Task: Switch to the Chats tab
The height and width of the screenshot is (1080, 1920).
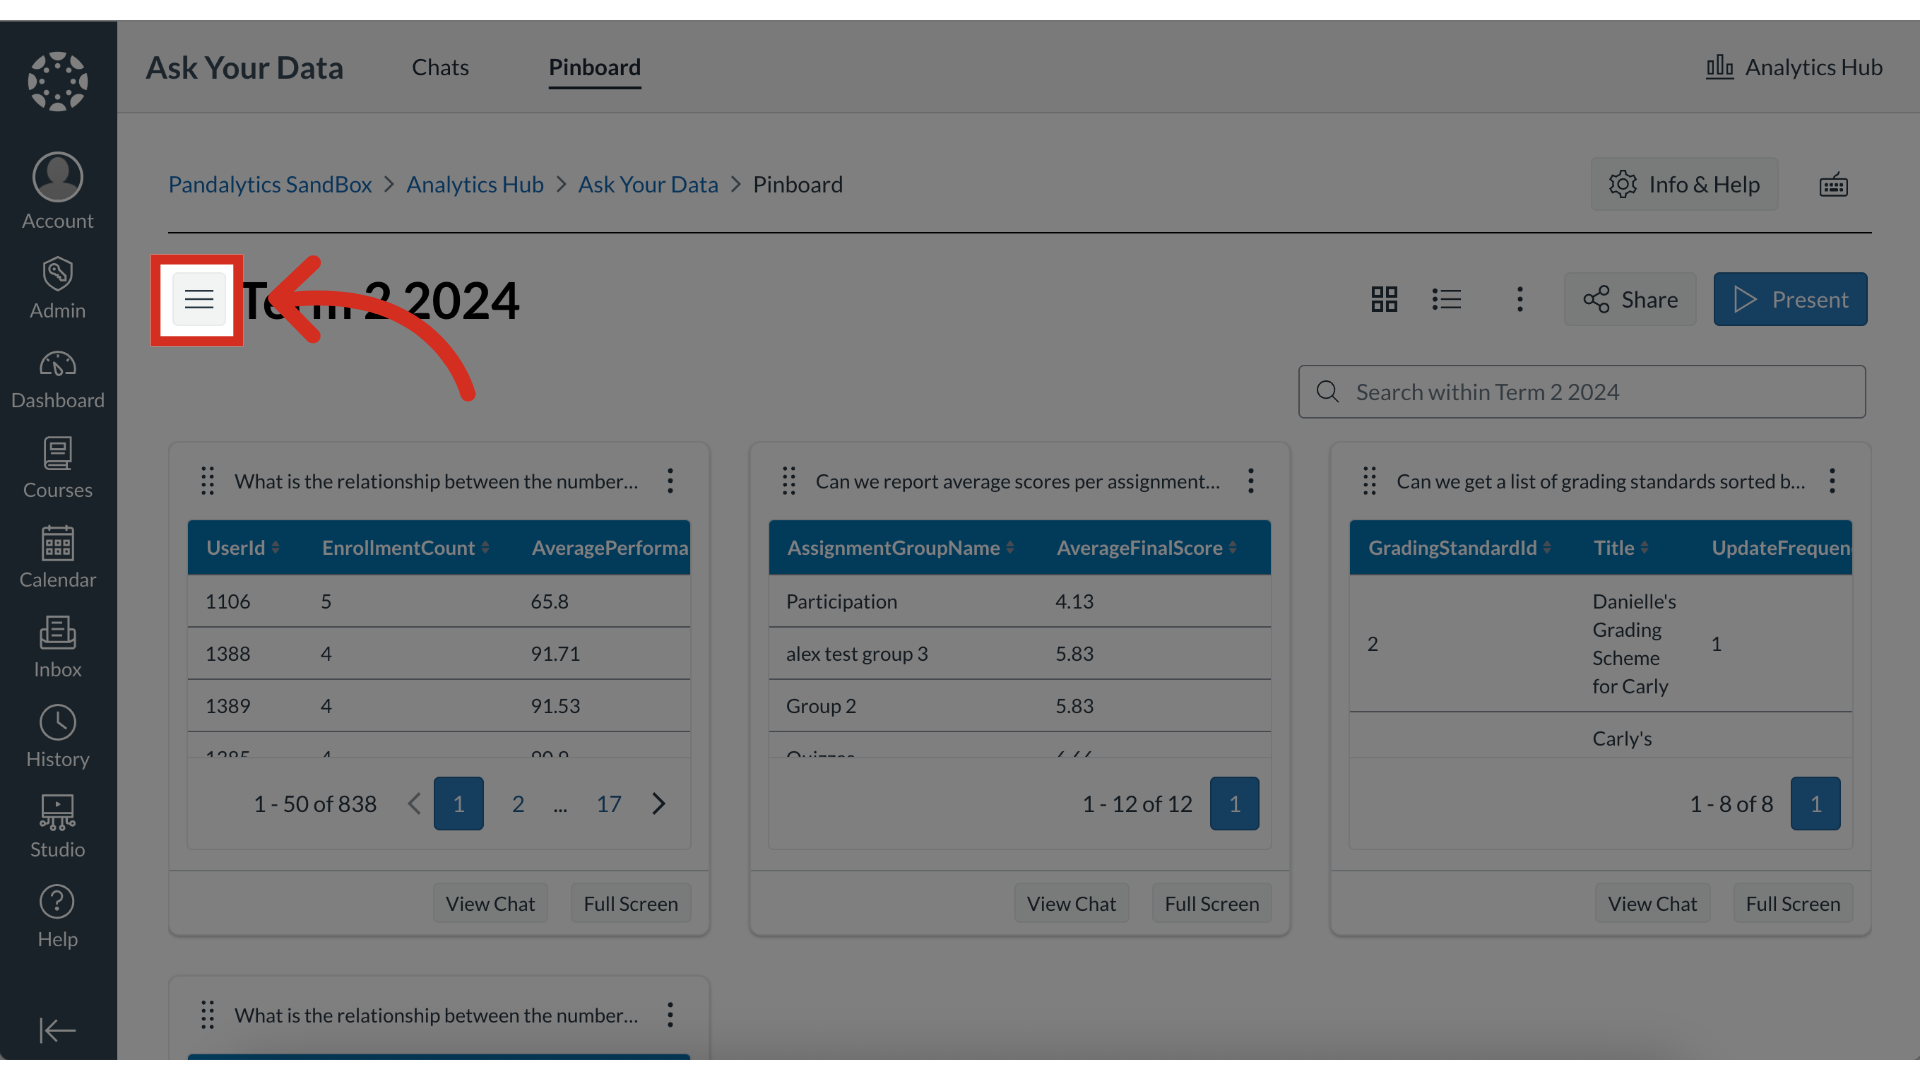Action: point(440,67)
